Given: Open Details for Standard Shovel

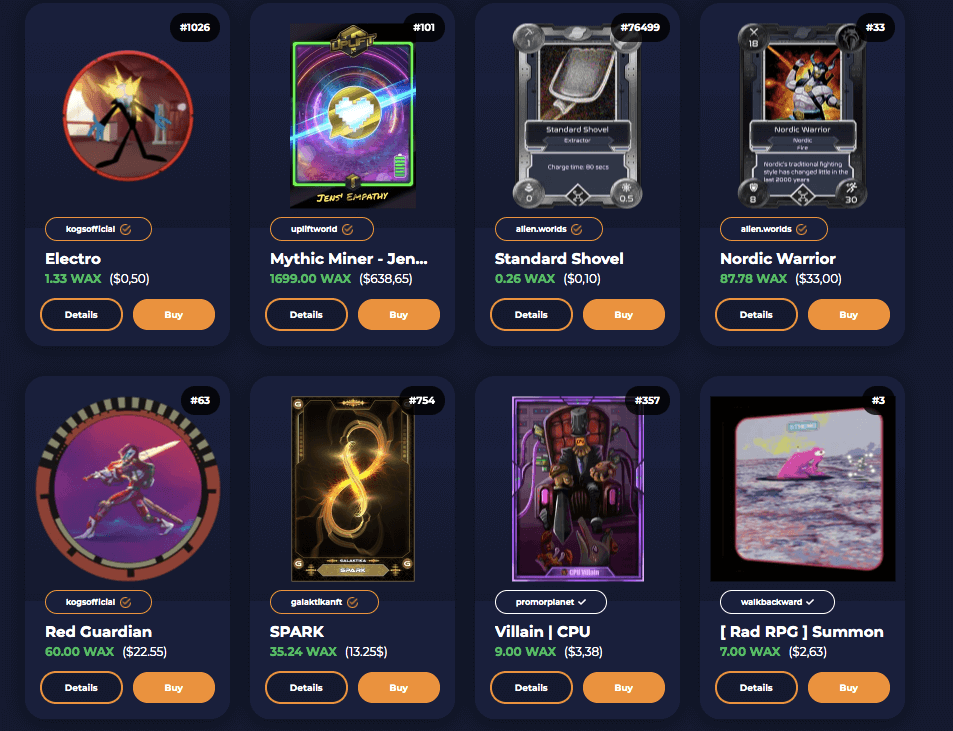Looking at the screenshot, I should [531, 315].
